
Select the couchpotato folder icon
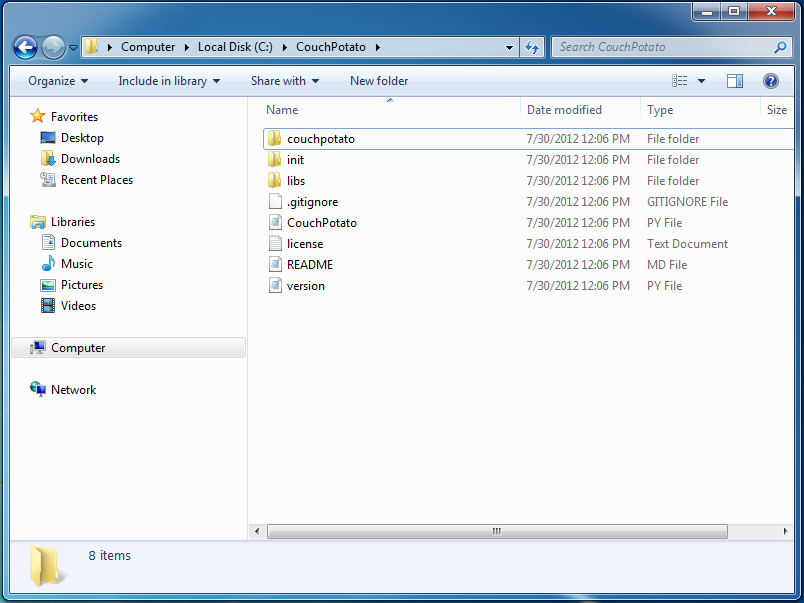click(x=275, y=138)
